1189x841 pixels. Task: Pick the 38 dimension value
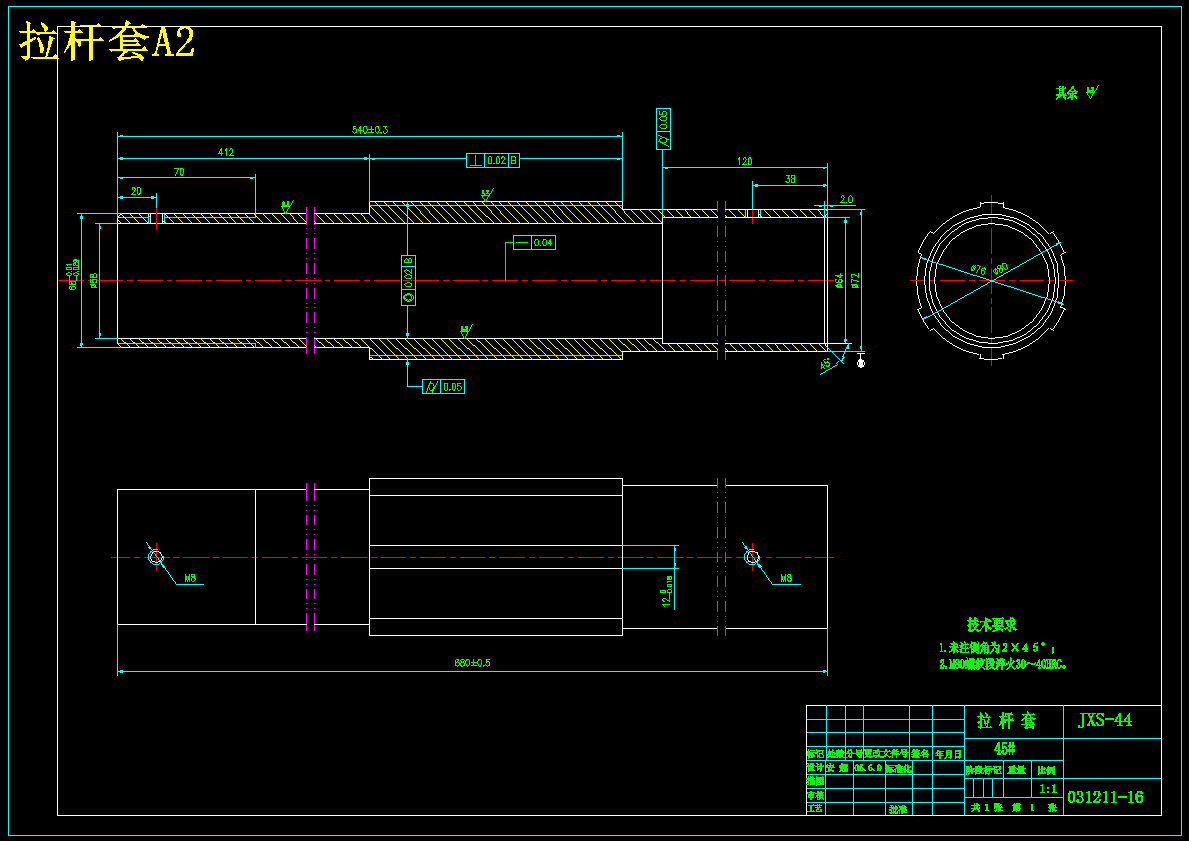point(790,179)
